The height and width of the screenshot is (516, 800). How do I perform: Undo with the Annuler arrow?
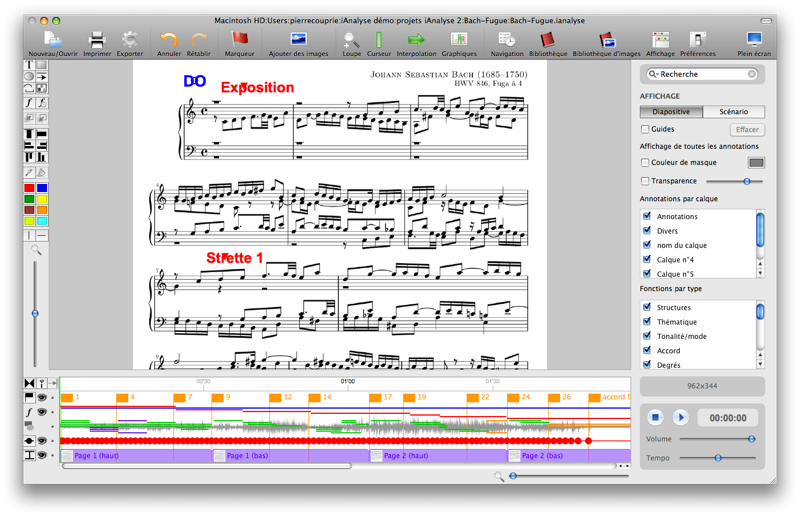point(169,40)
